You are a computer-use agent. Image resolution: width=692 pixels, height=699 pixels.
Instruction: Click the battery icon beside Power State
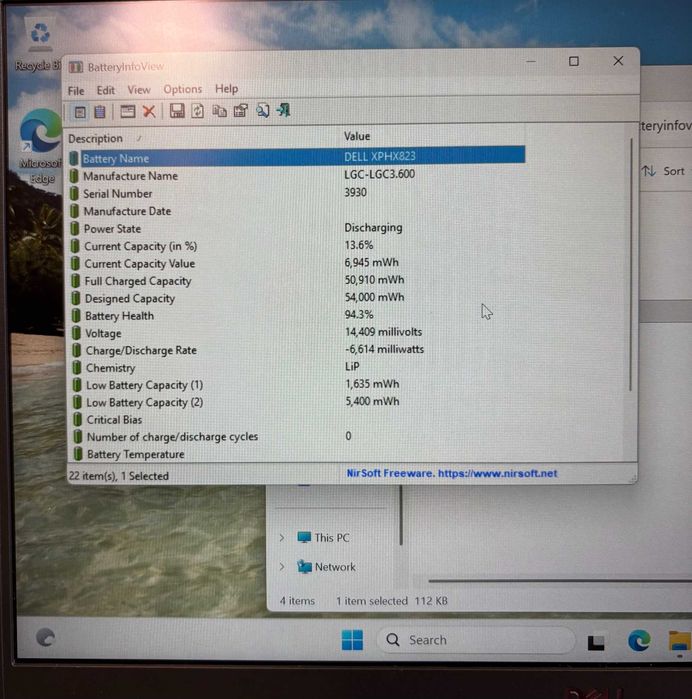click(x=75, y=229)
